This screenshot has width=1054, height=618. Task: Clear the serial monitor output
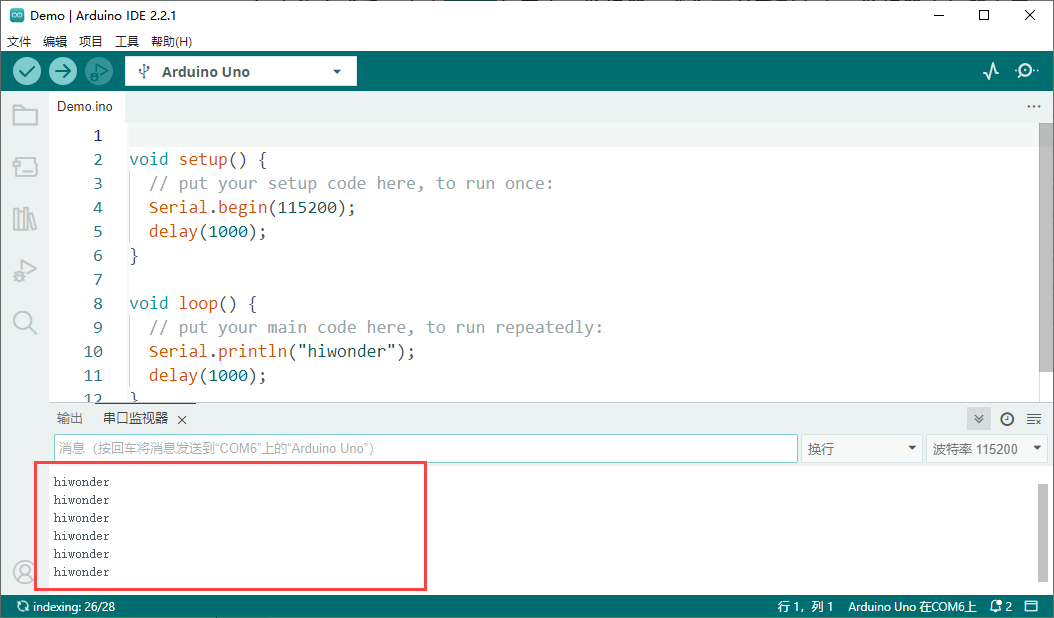coord(1034,419)
